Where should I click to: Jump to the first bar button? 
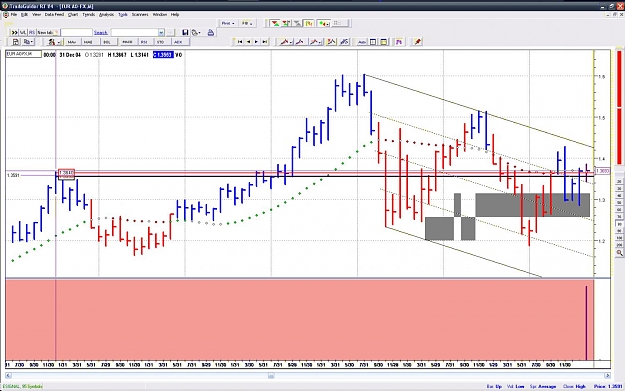point(240,42)
